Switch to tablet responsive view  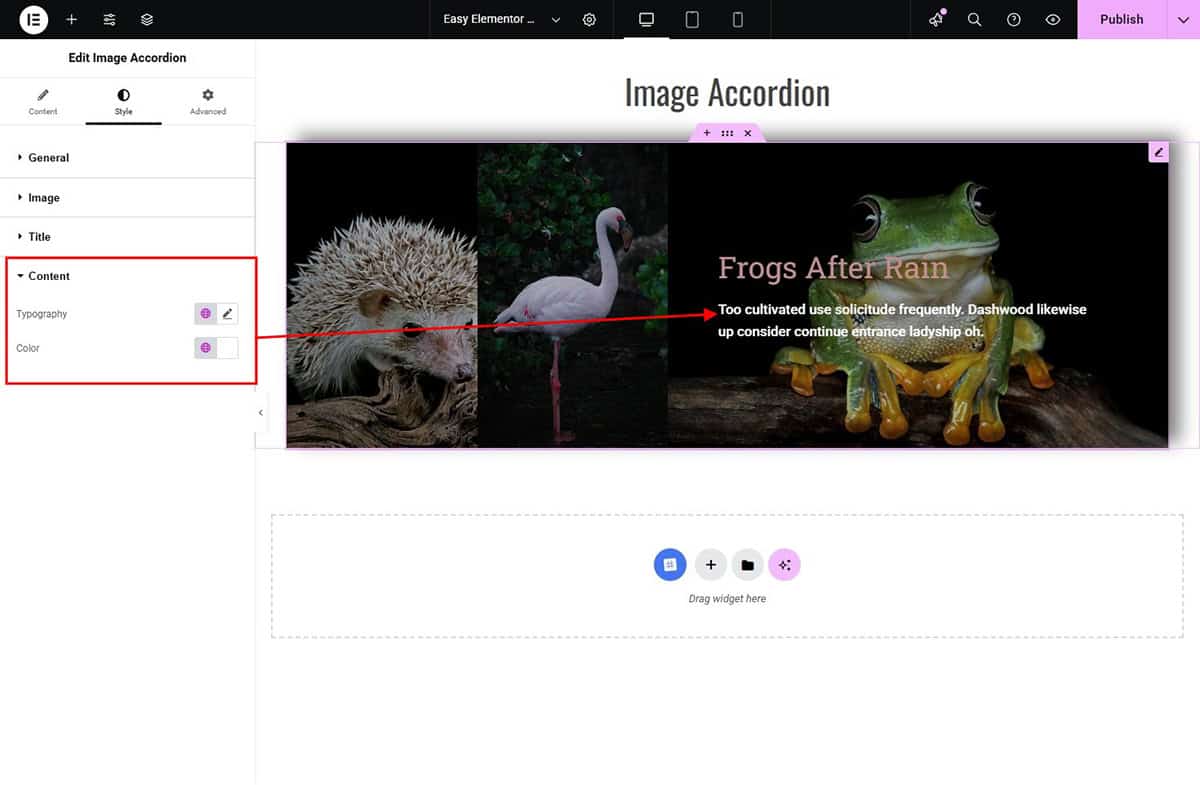(692, 19)
